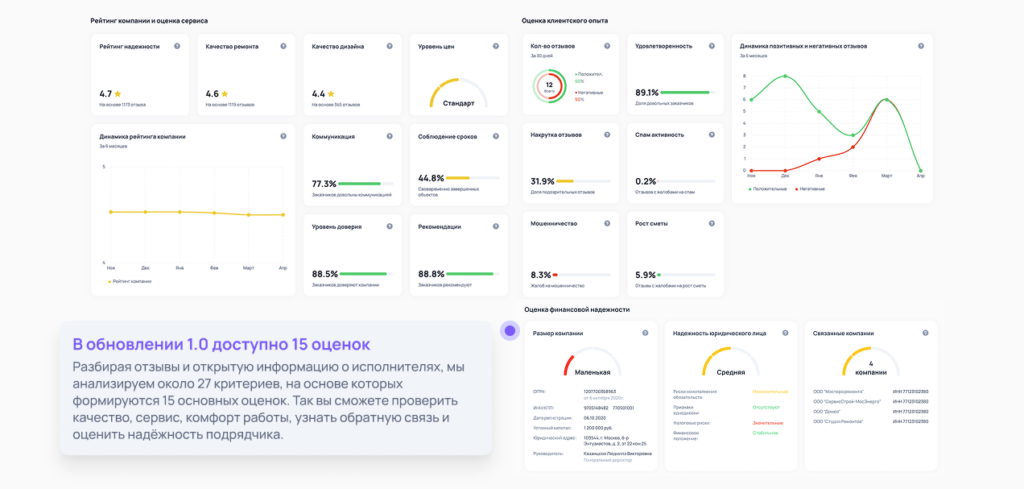Click the Стабильное financial status text

(x=766, y=433)
